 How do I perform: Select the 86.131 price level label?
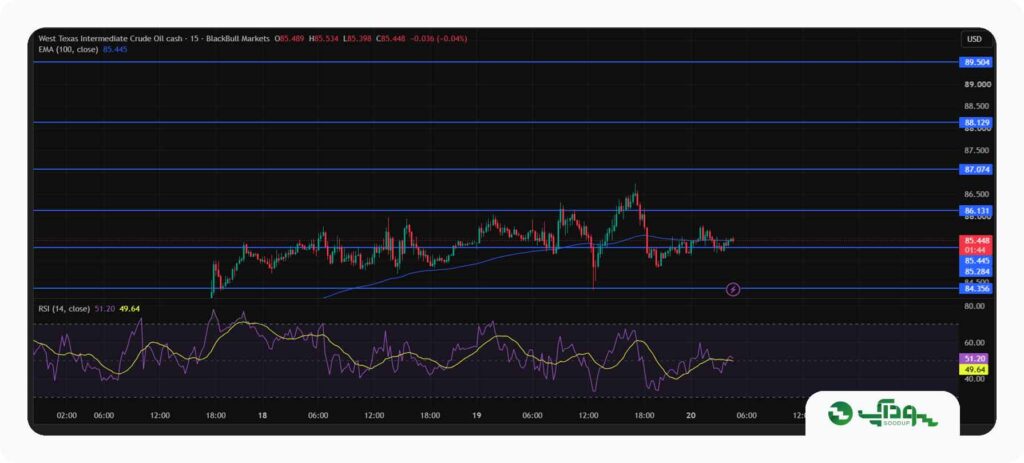click(x=976, y=211)
